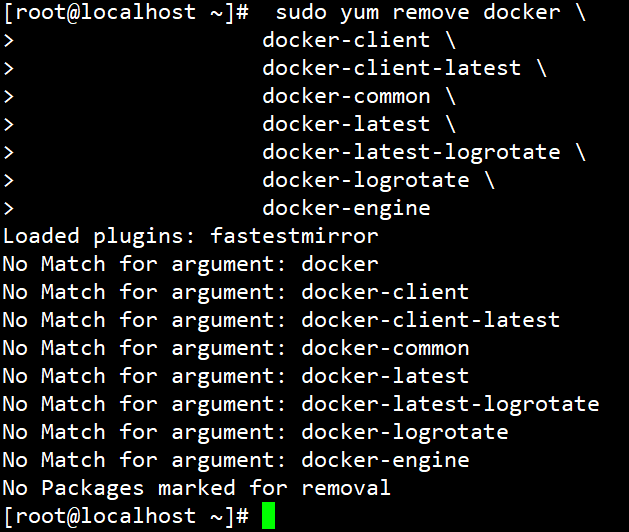
Task: Click "docker-logrotate" in the typed command lines
Action: click(x=365, y=181)
